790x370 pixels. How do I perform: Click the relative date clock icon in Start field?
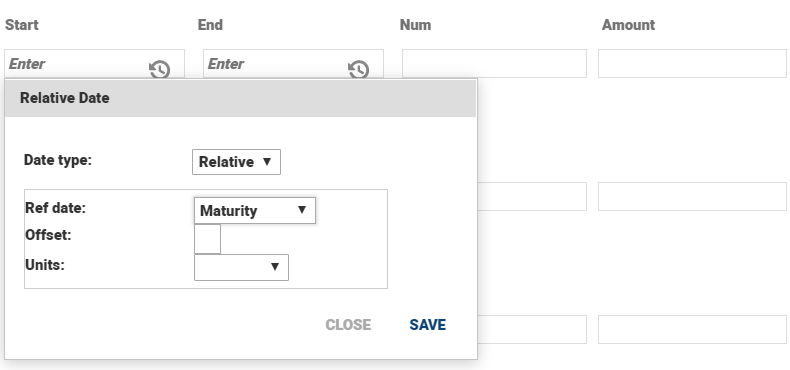[159, 70]
